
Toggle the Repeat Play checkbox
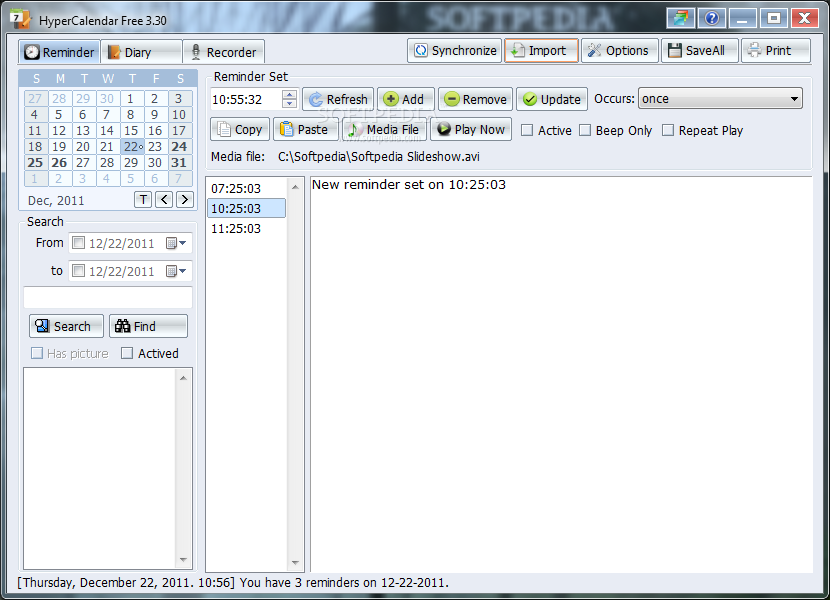668,130
